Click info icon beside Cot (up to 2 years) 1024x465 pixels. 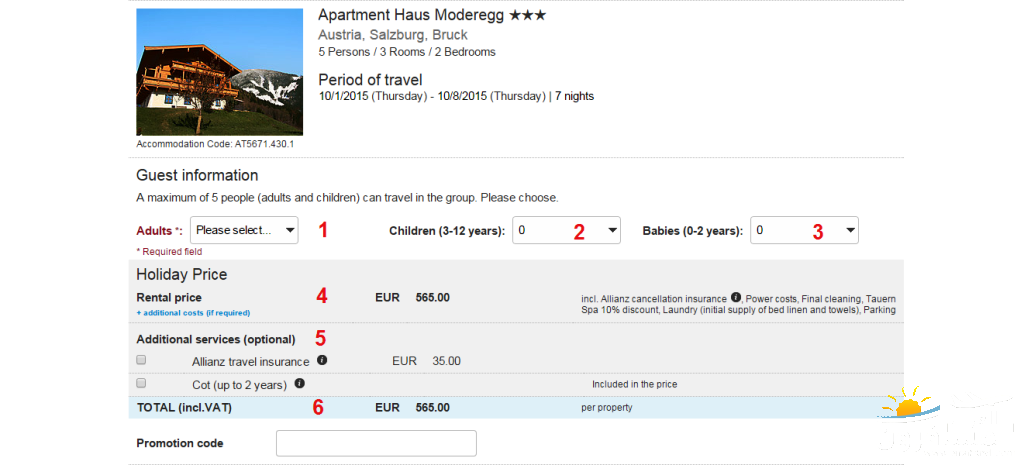pyautogui.click(x=299, y=383)
